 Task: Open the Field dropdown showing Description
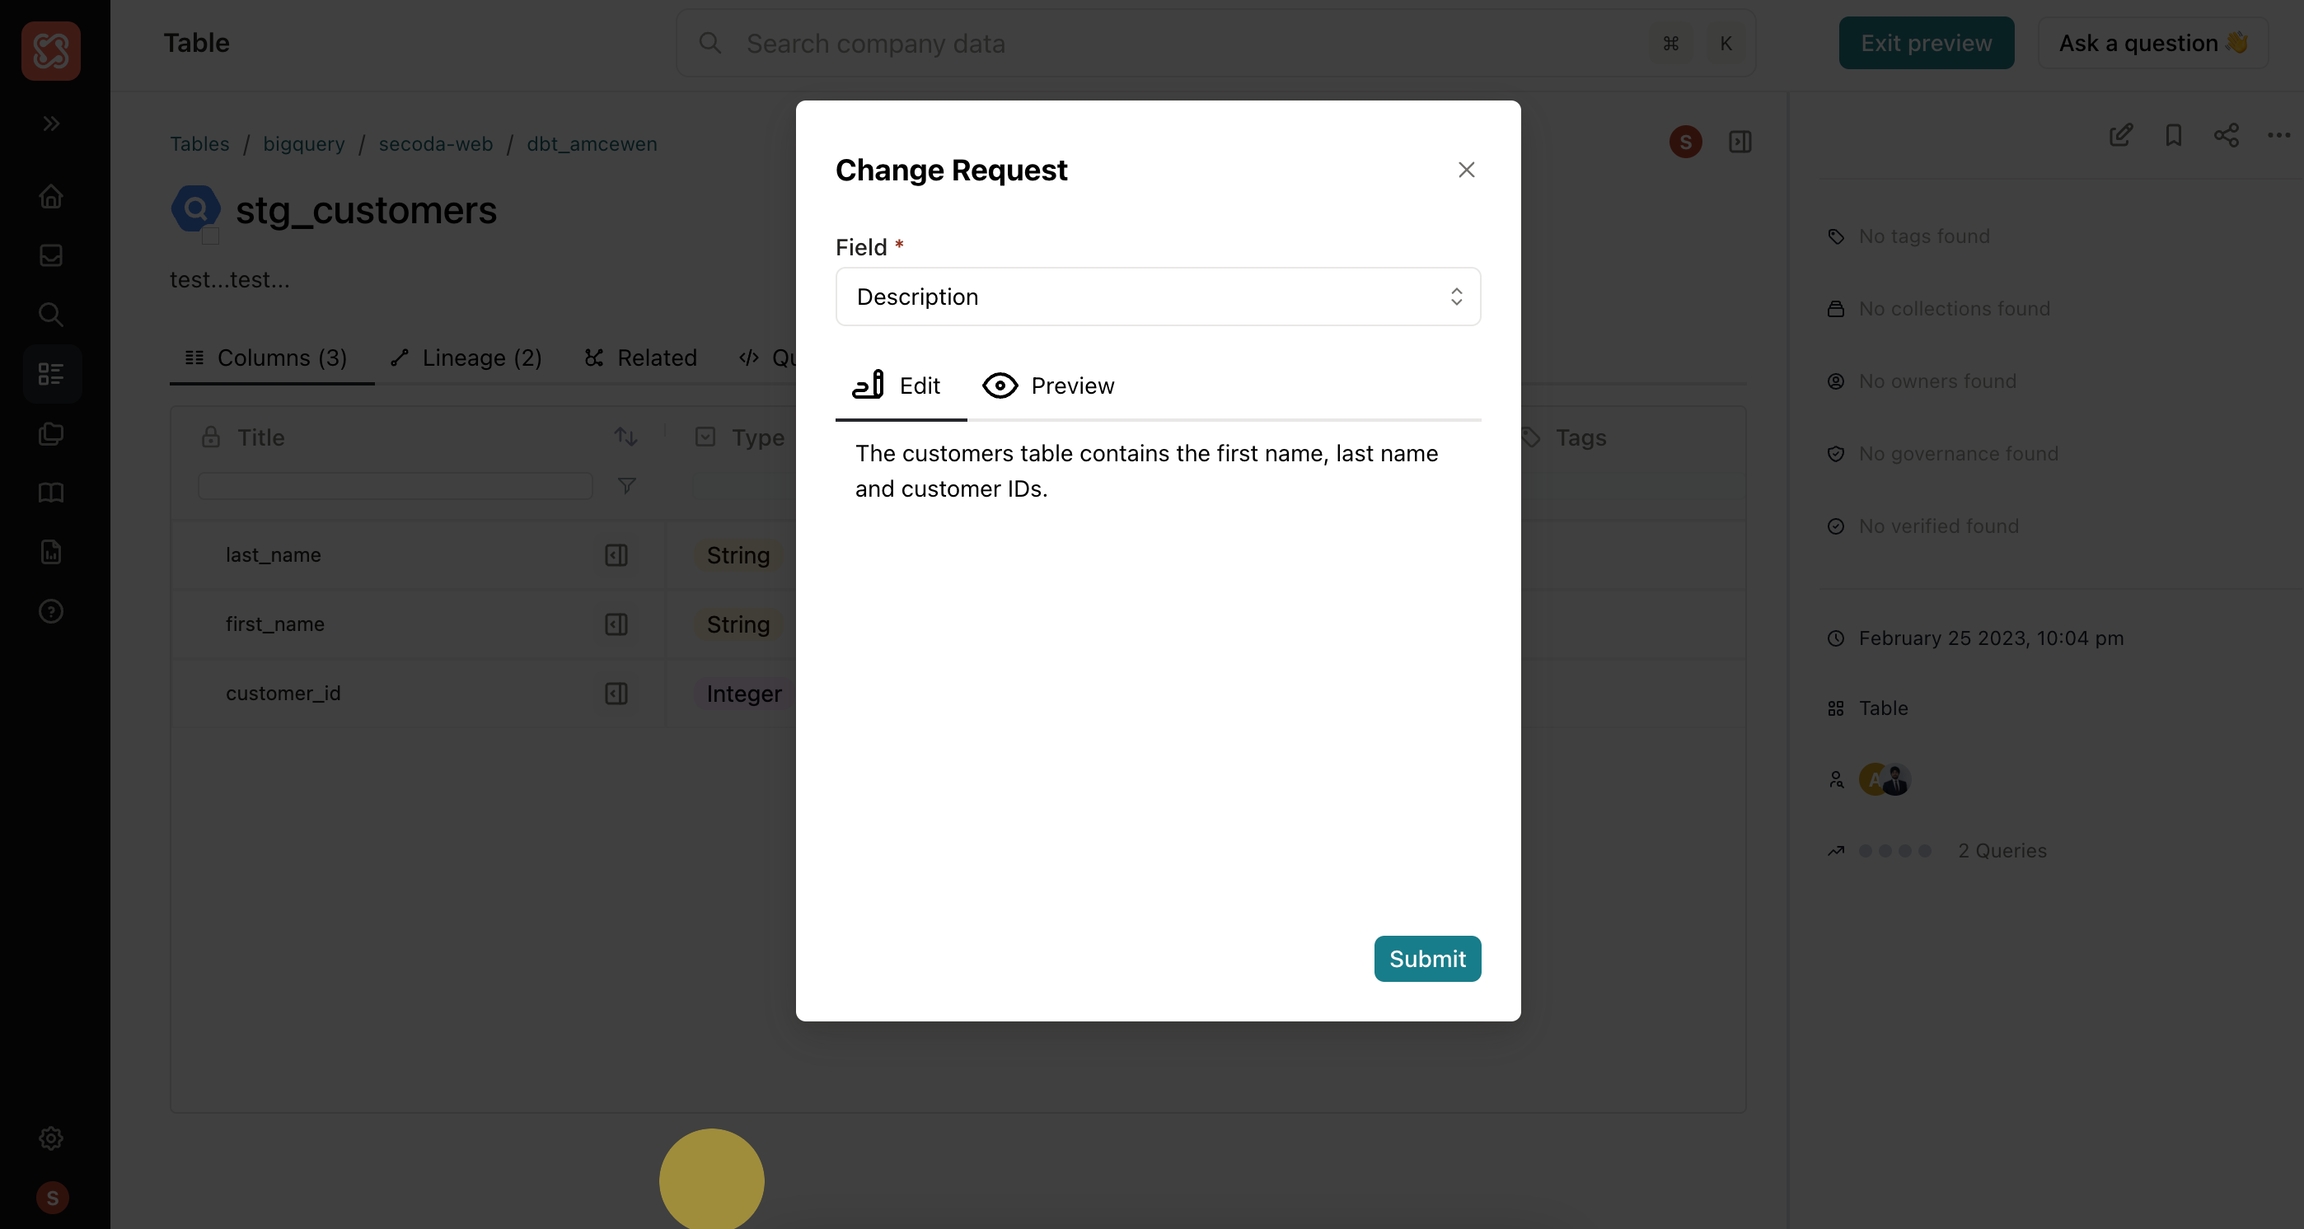[x=1158, y=296]
